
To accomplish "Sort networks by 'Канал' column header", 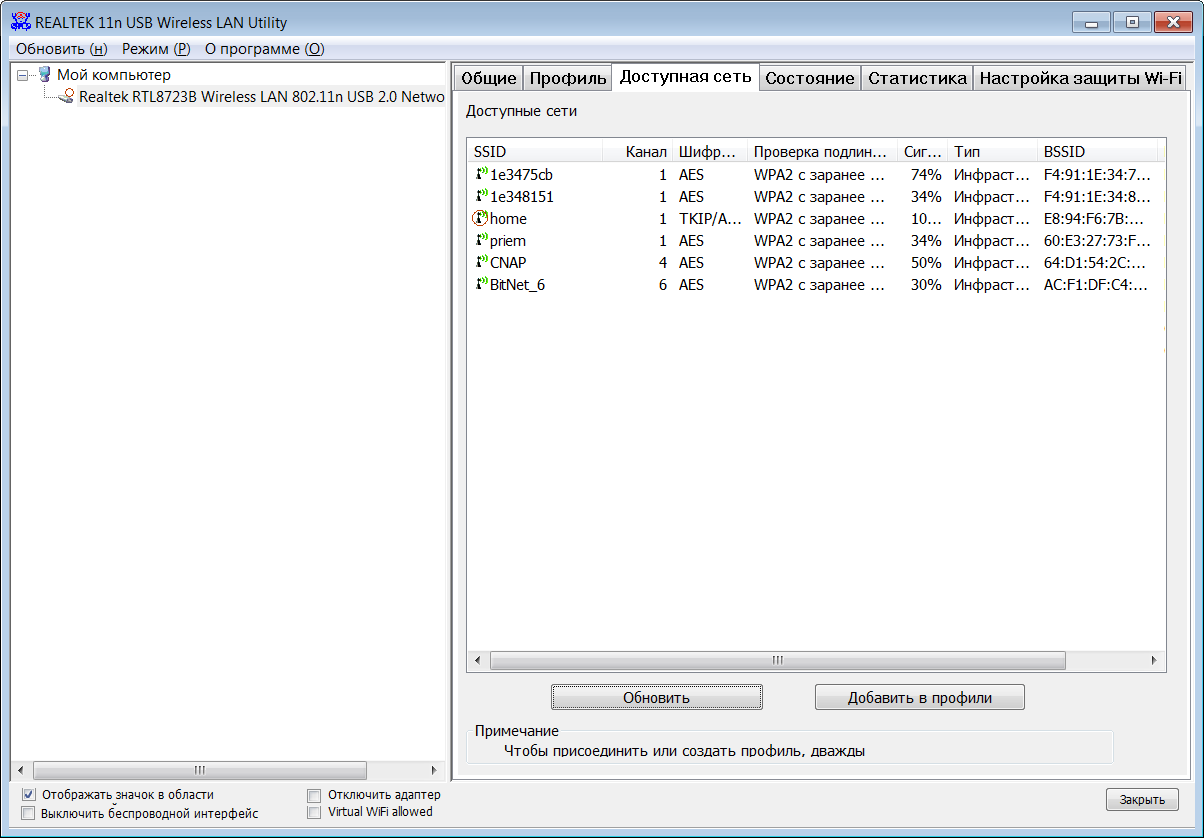I will pos(638,152).
